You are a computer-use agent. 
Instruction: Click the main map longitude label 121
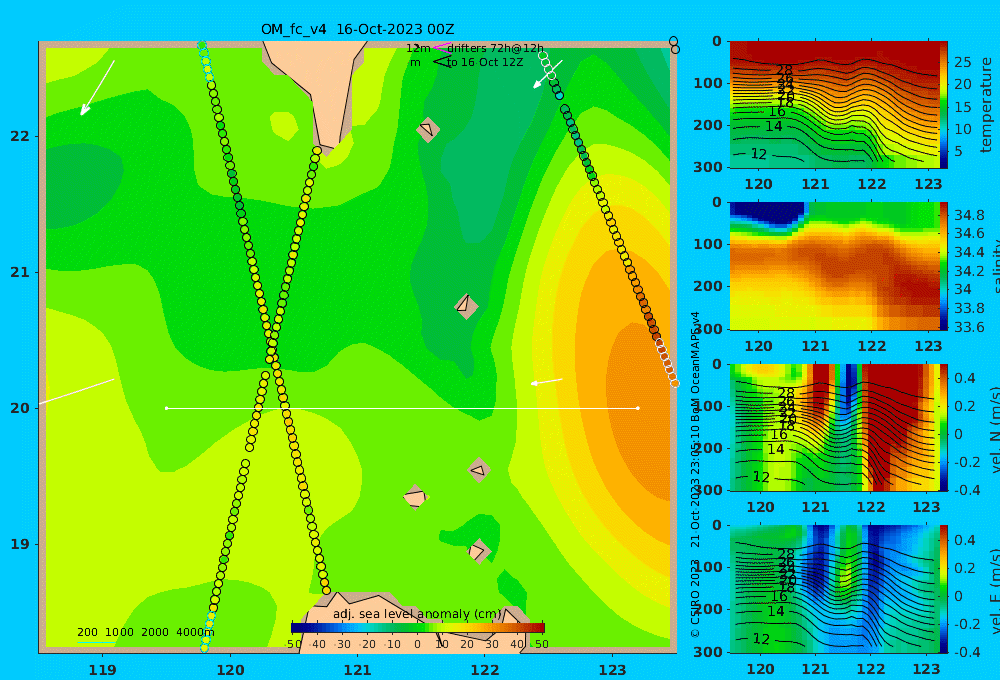(x=358, y=670)
